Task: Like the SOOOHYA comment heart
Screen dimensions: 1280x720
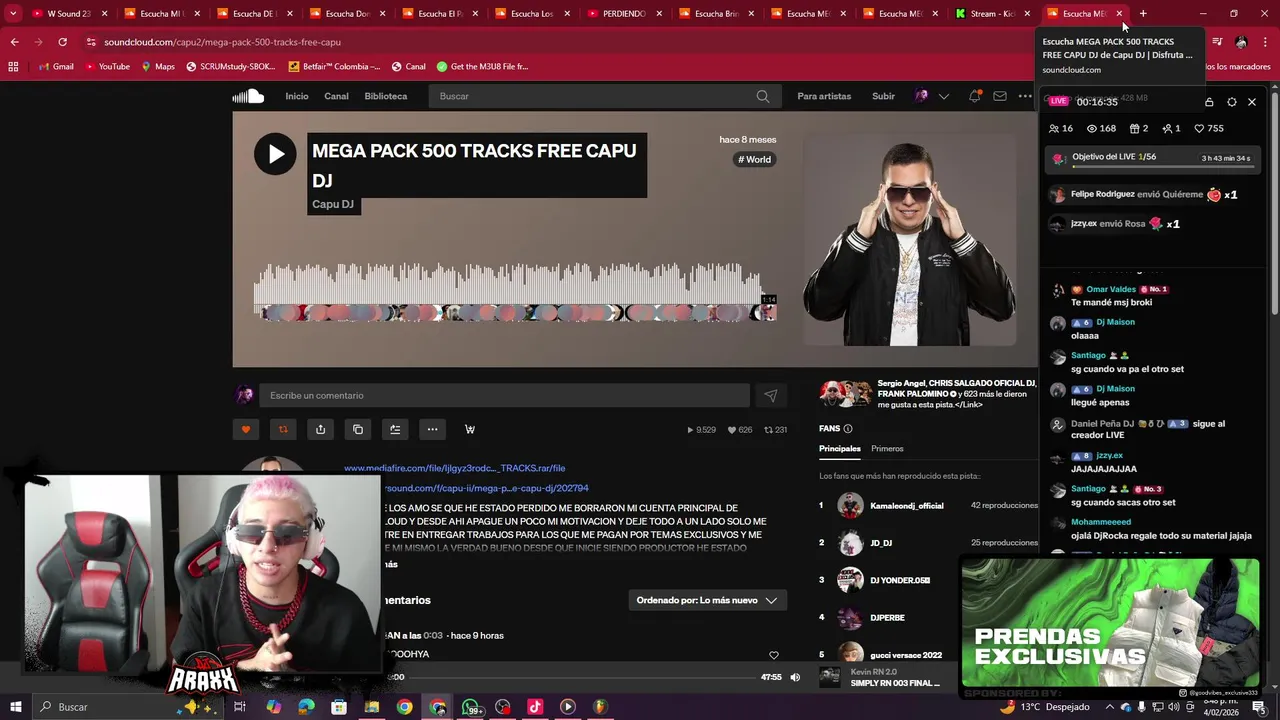Action: coord(773,655)
